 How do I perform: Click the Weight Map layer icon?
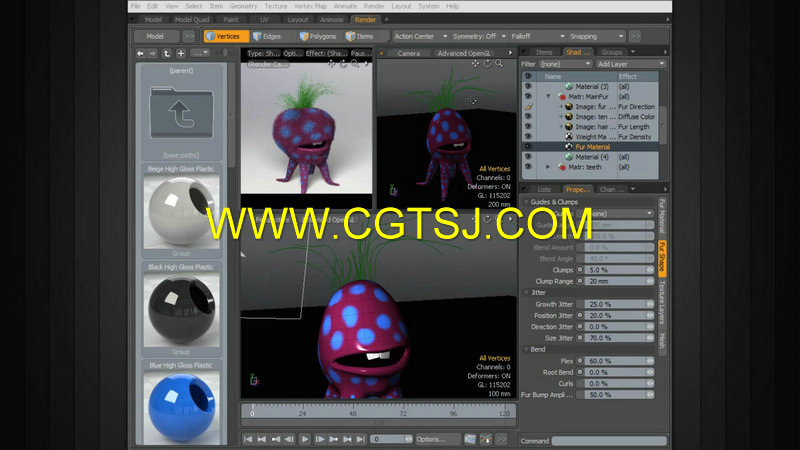(x=569, y=137)
